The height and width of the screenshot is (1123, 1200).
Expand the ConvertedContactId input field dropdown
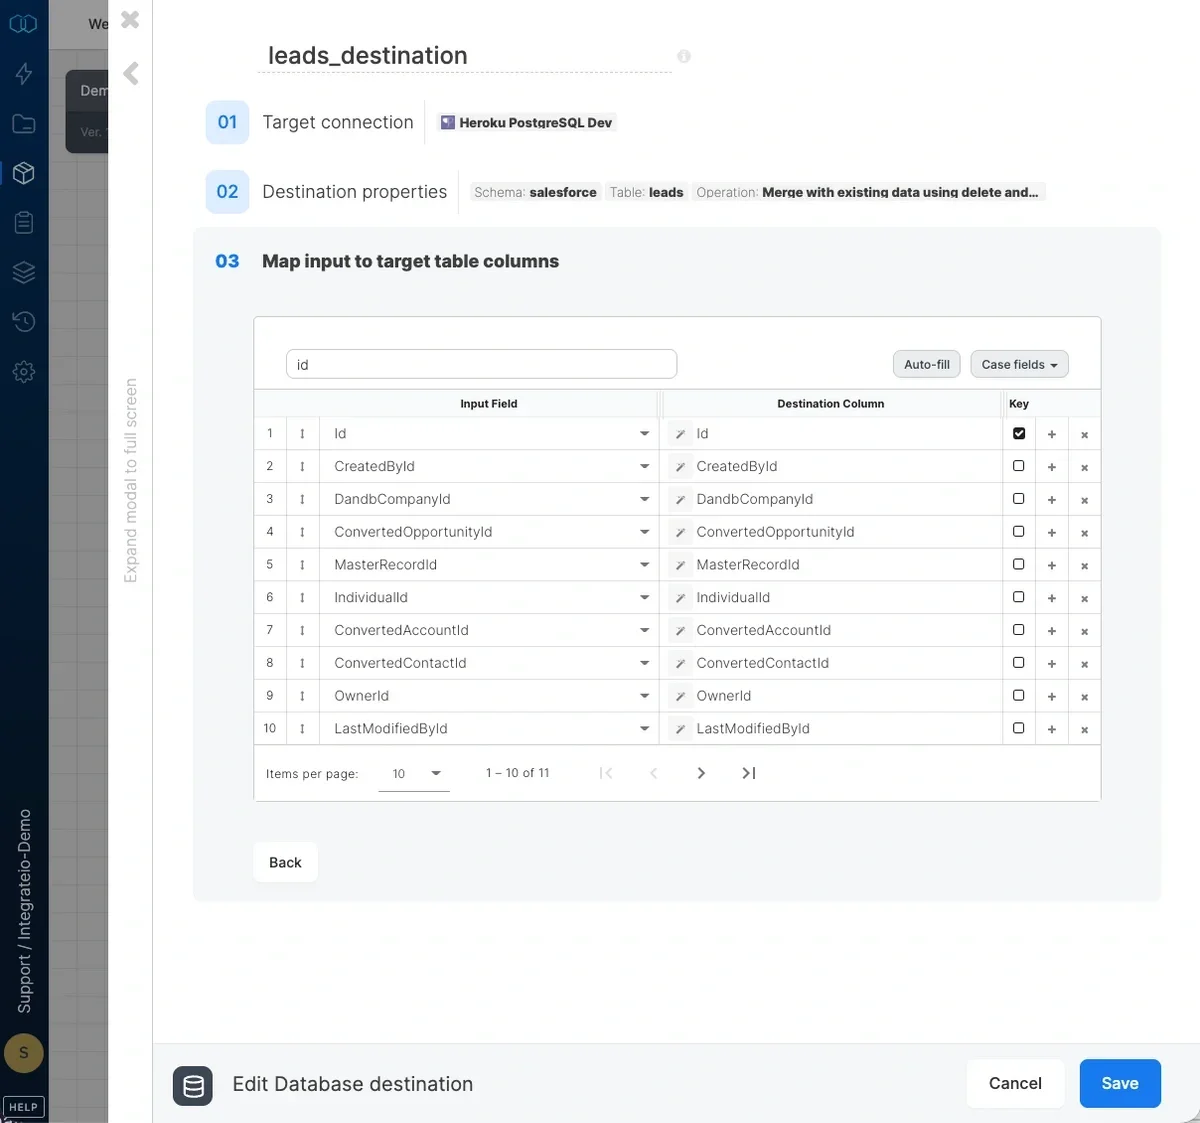coord(644,662)
